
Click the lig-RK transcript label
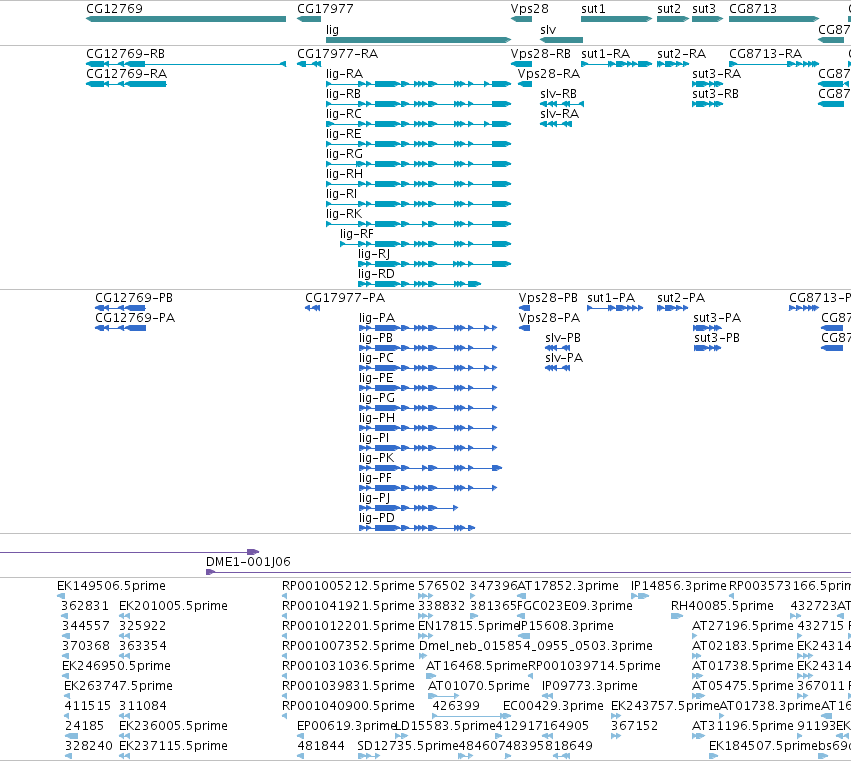click(344, 214)
